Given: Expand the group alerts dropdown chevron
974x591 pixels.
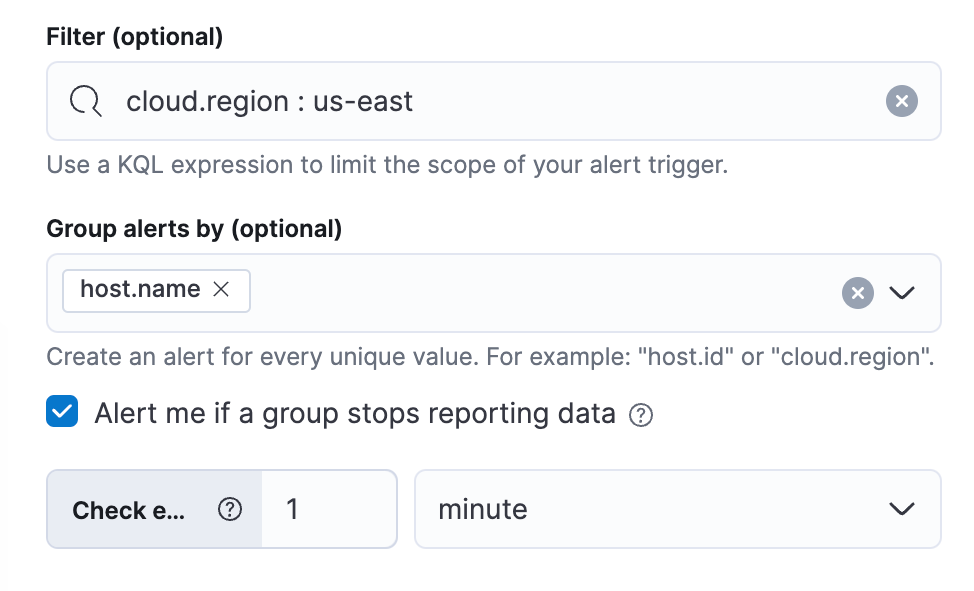Looking at the screenshot, I should pyautogui.click(x=903, y=292).
